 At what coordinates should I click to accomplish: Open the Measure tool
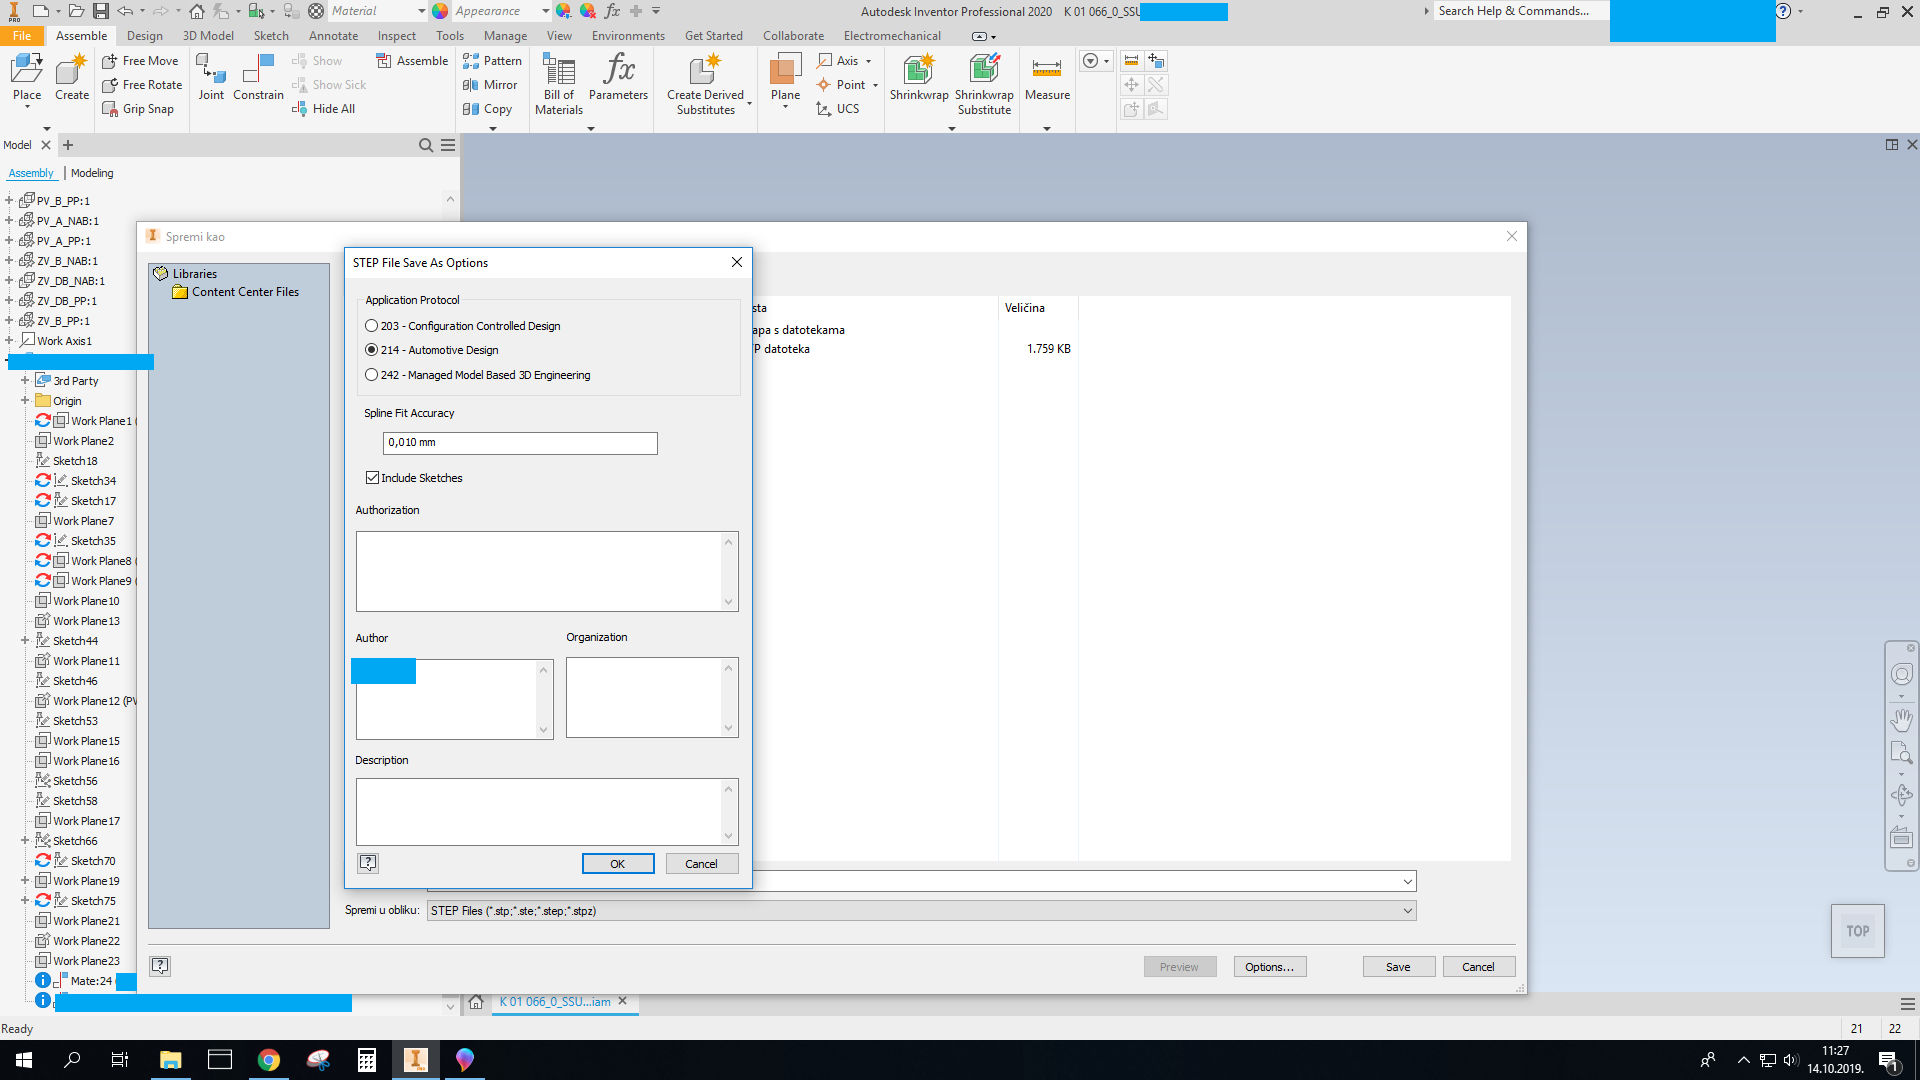point(1046,80)
